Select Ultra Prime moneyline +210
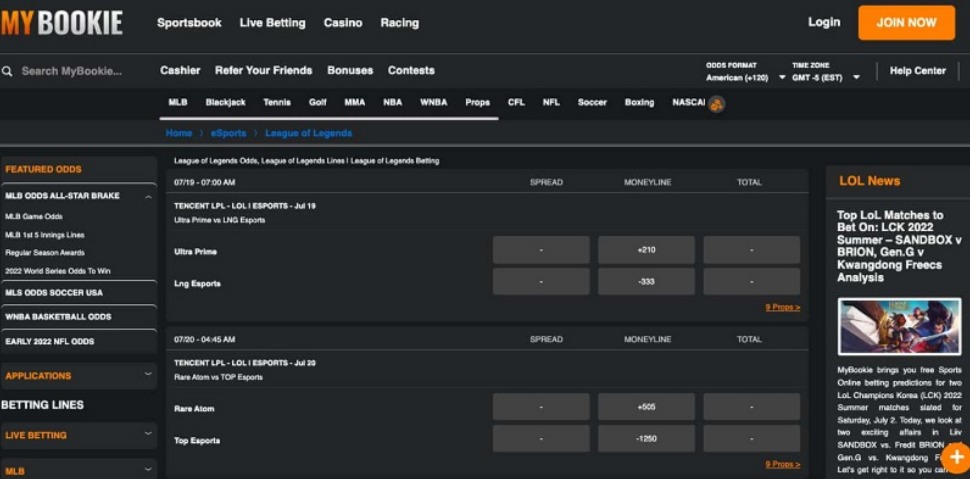Screen dimensions: 970x479 tap(646, 250)
